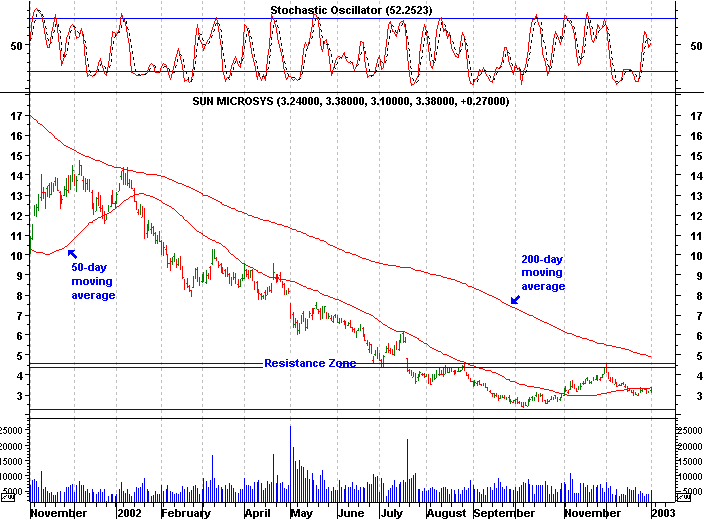705x519 pixels.
Task: Select the upper blue stochastic threshold line
Action: [x=352, y=18]
